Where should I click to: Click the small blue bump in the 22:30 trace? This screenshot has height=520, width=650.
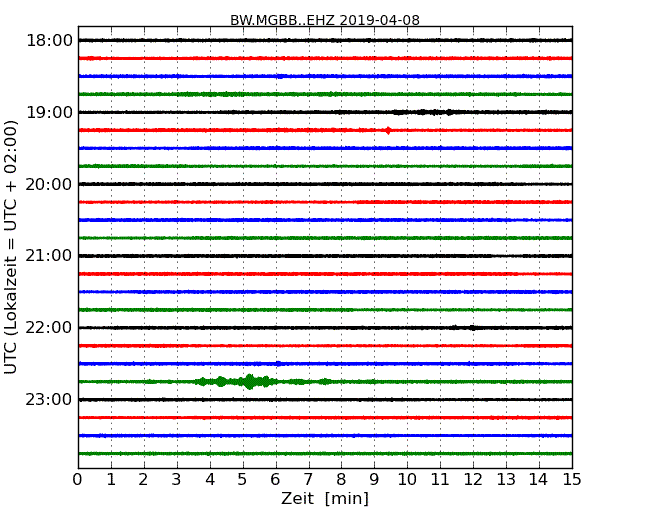click(278, 364)
